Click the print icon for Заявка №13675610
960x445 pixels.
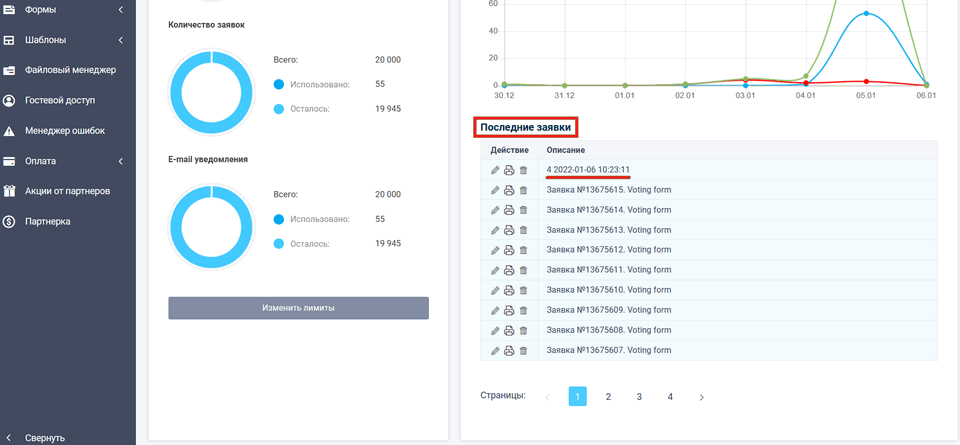tap(509, 290)
